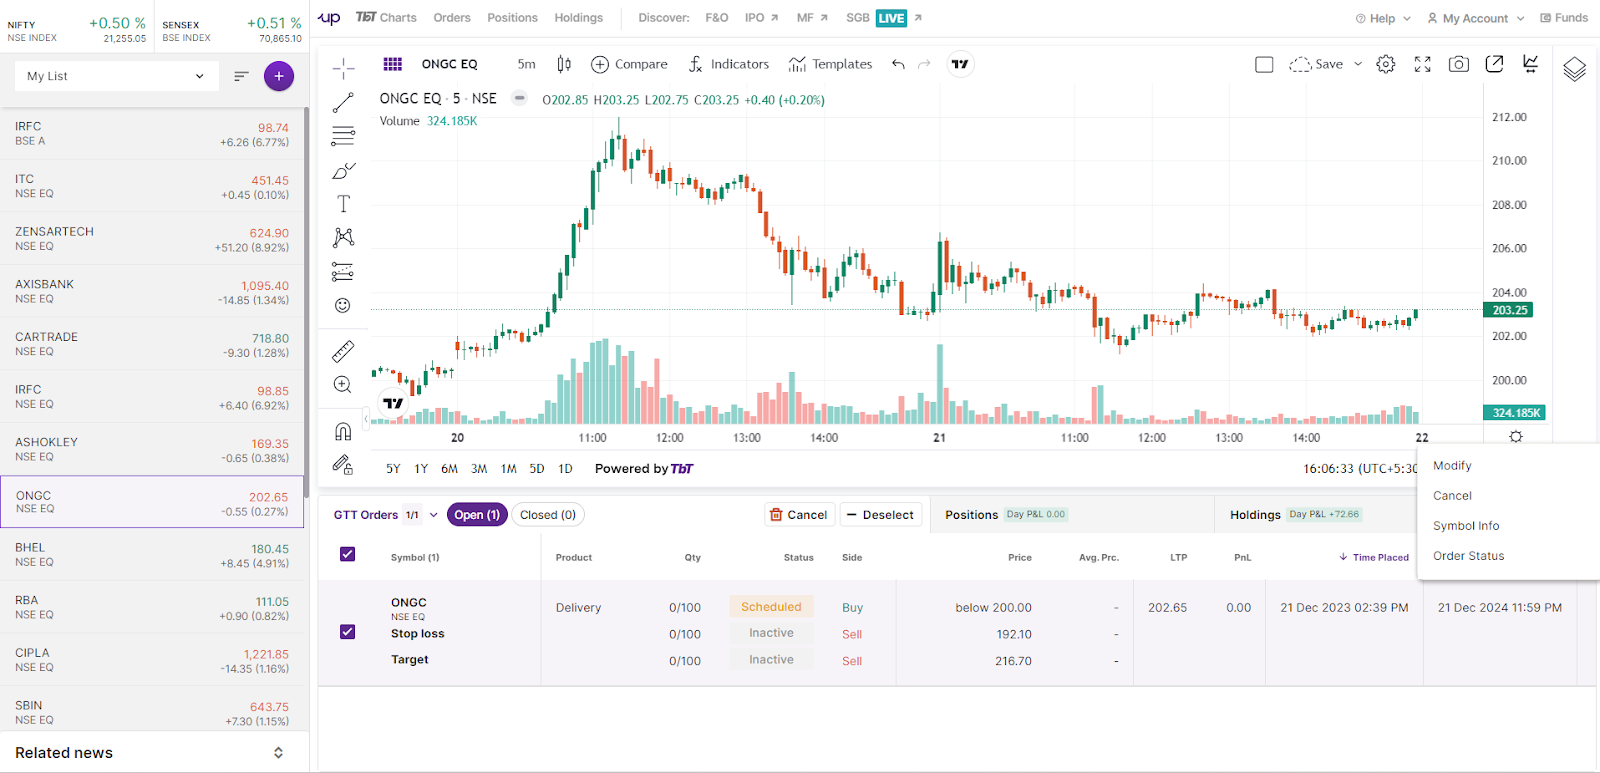This screenshot has height=773, width=1600.
Task: Open the chart layout selector square
Action: [x=1264, y=64]
